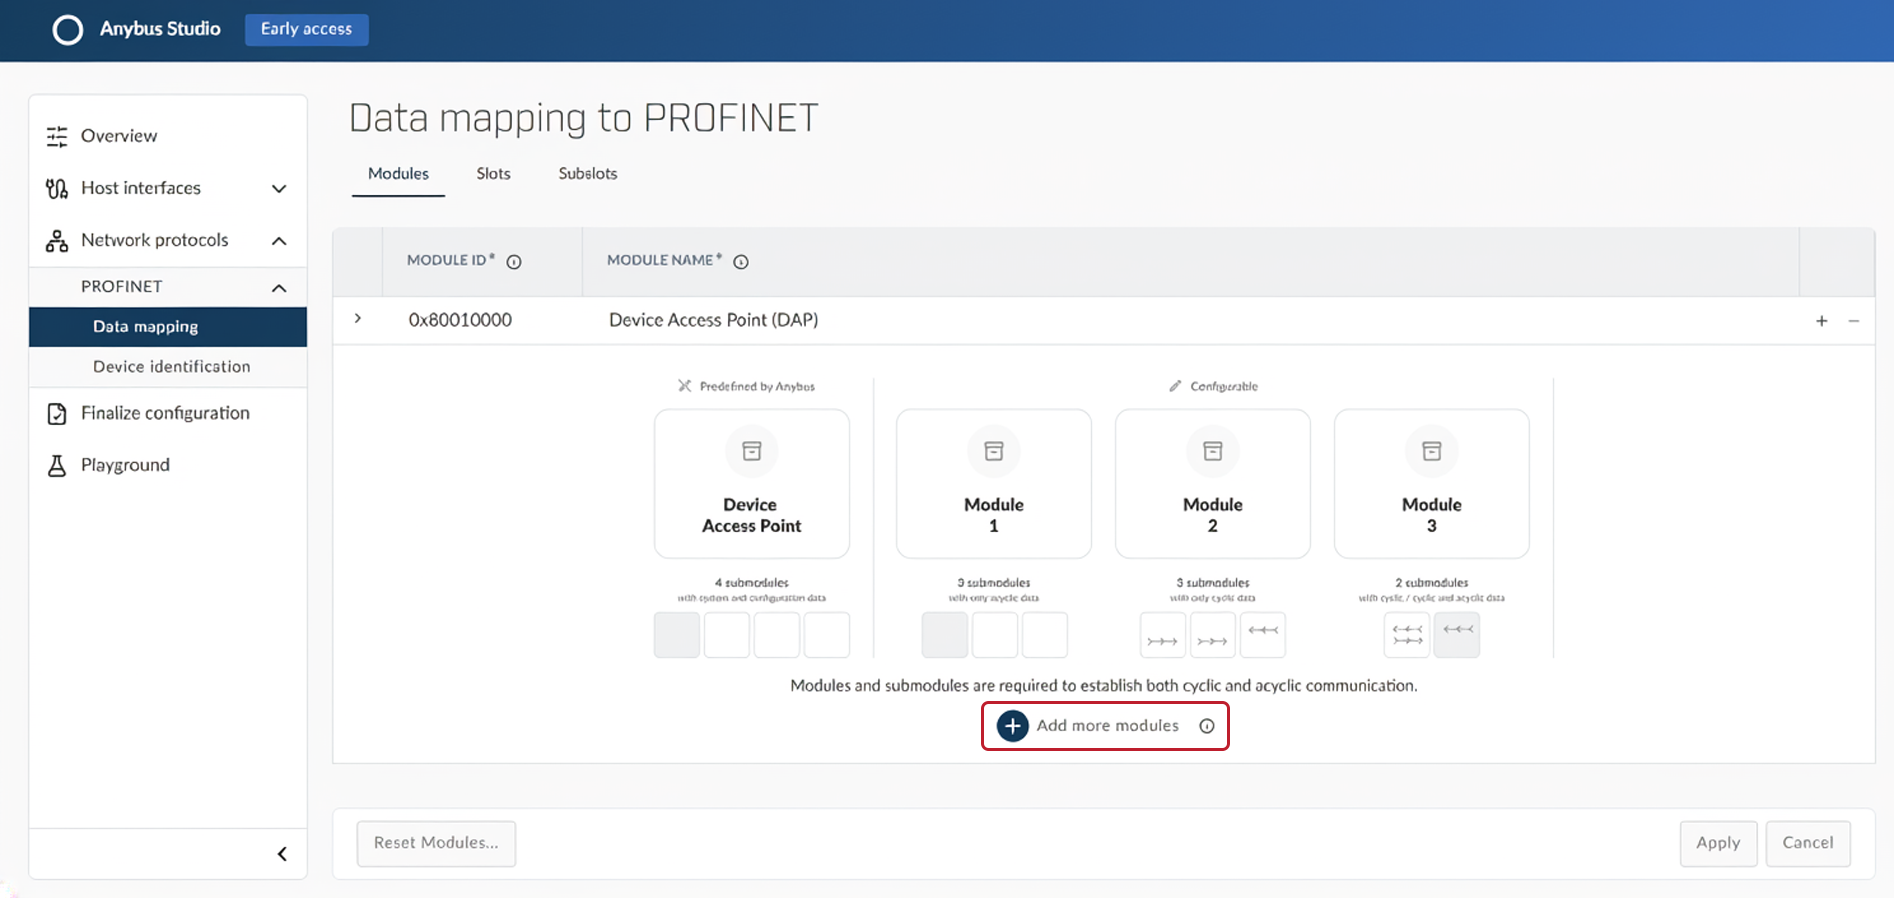Show info next to Add more modules
Viewport: 1894px width, 898px height.
[1207, 726]
